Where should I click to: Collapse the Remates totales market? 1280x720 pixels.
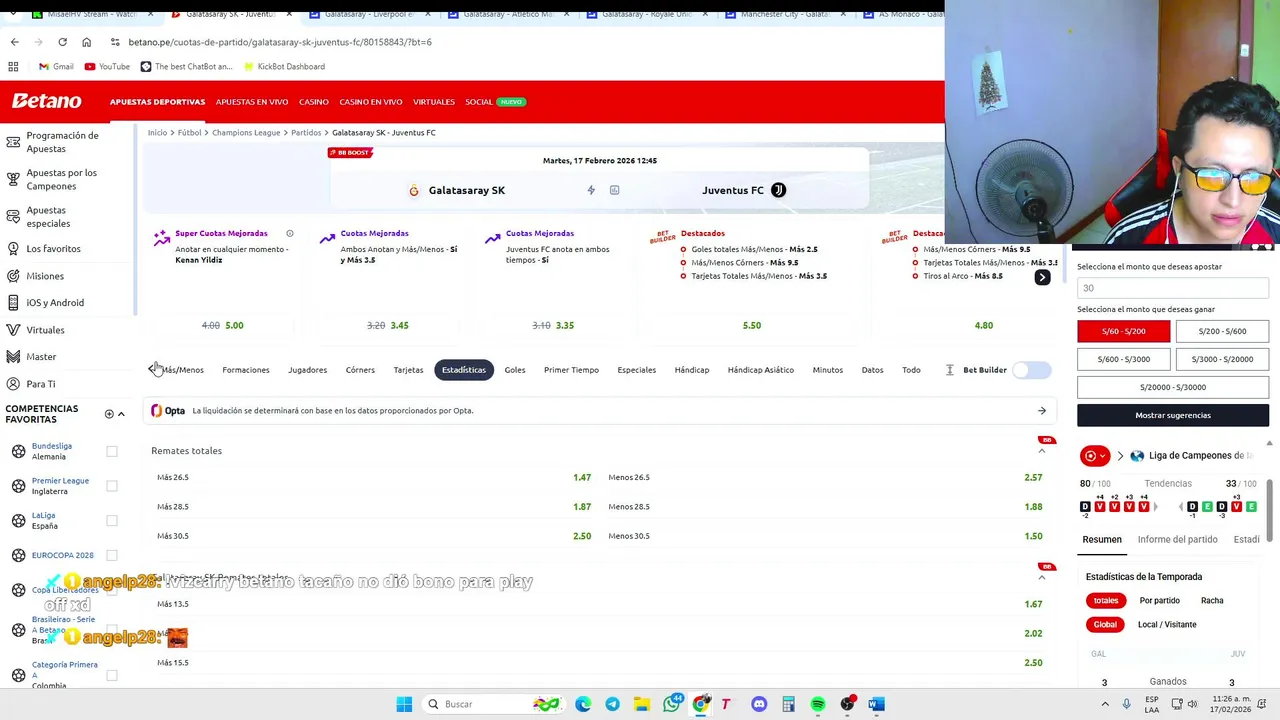point(1041,451)
